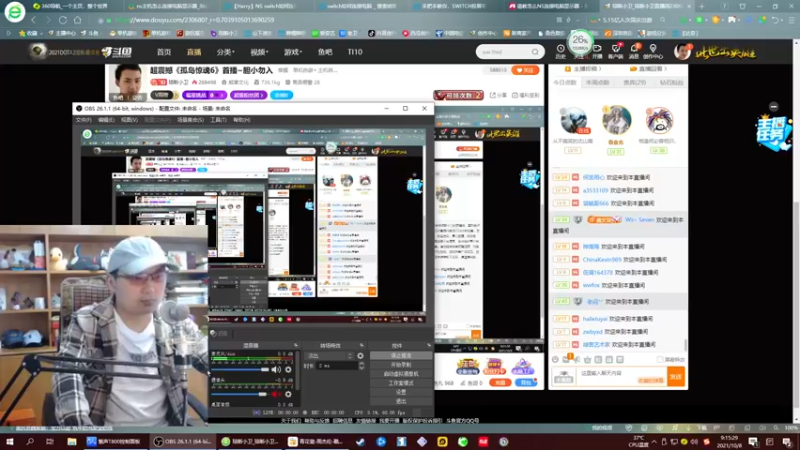Expand the Douyu categories nav dropdown

(x=225, y=52)
